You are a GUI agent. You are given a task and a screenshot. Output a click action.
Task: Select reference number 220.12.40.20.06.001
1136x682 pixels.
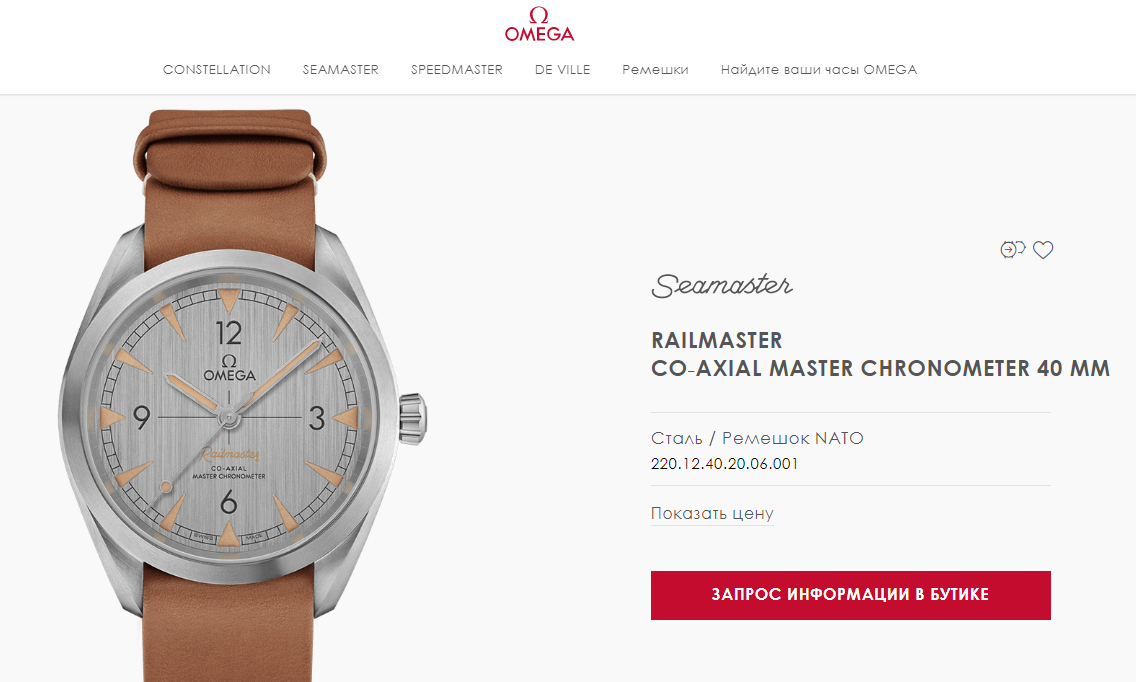point(724,464)
